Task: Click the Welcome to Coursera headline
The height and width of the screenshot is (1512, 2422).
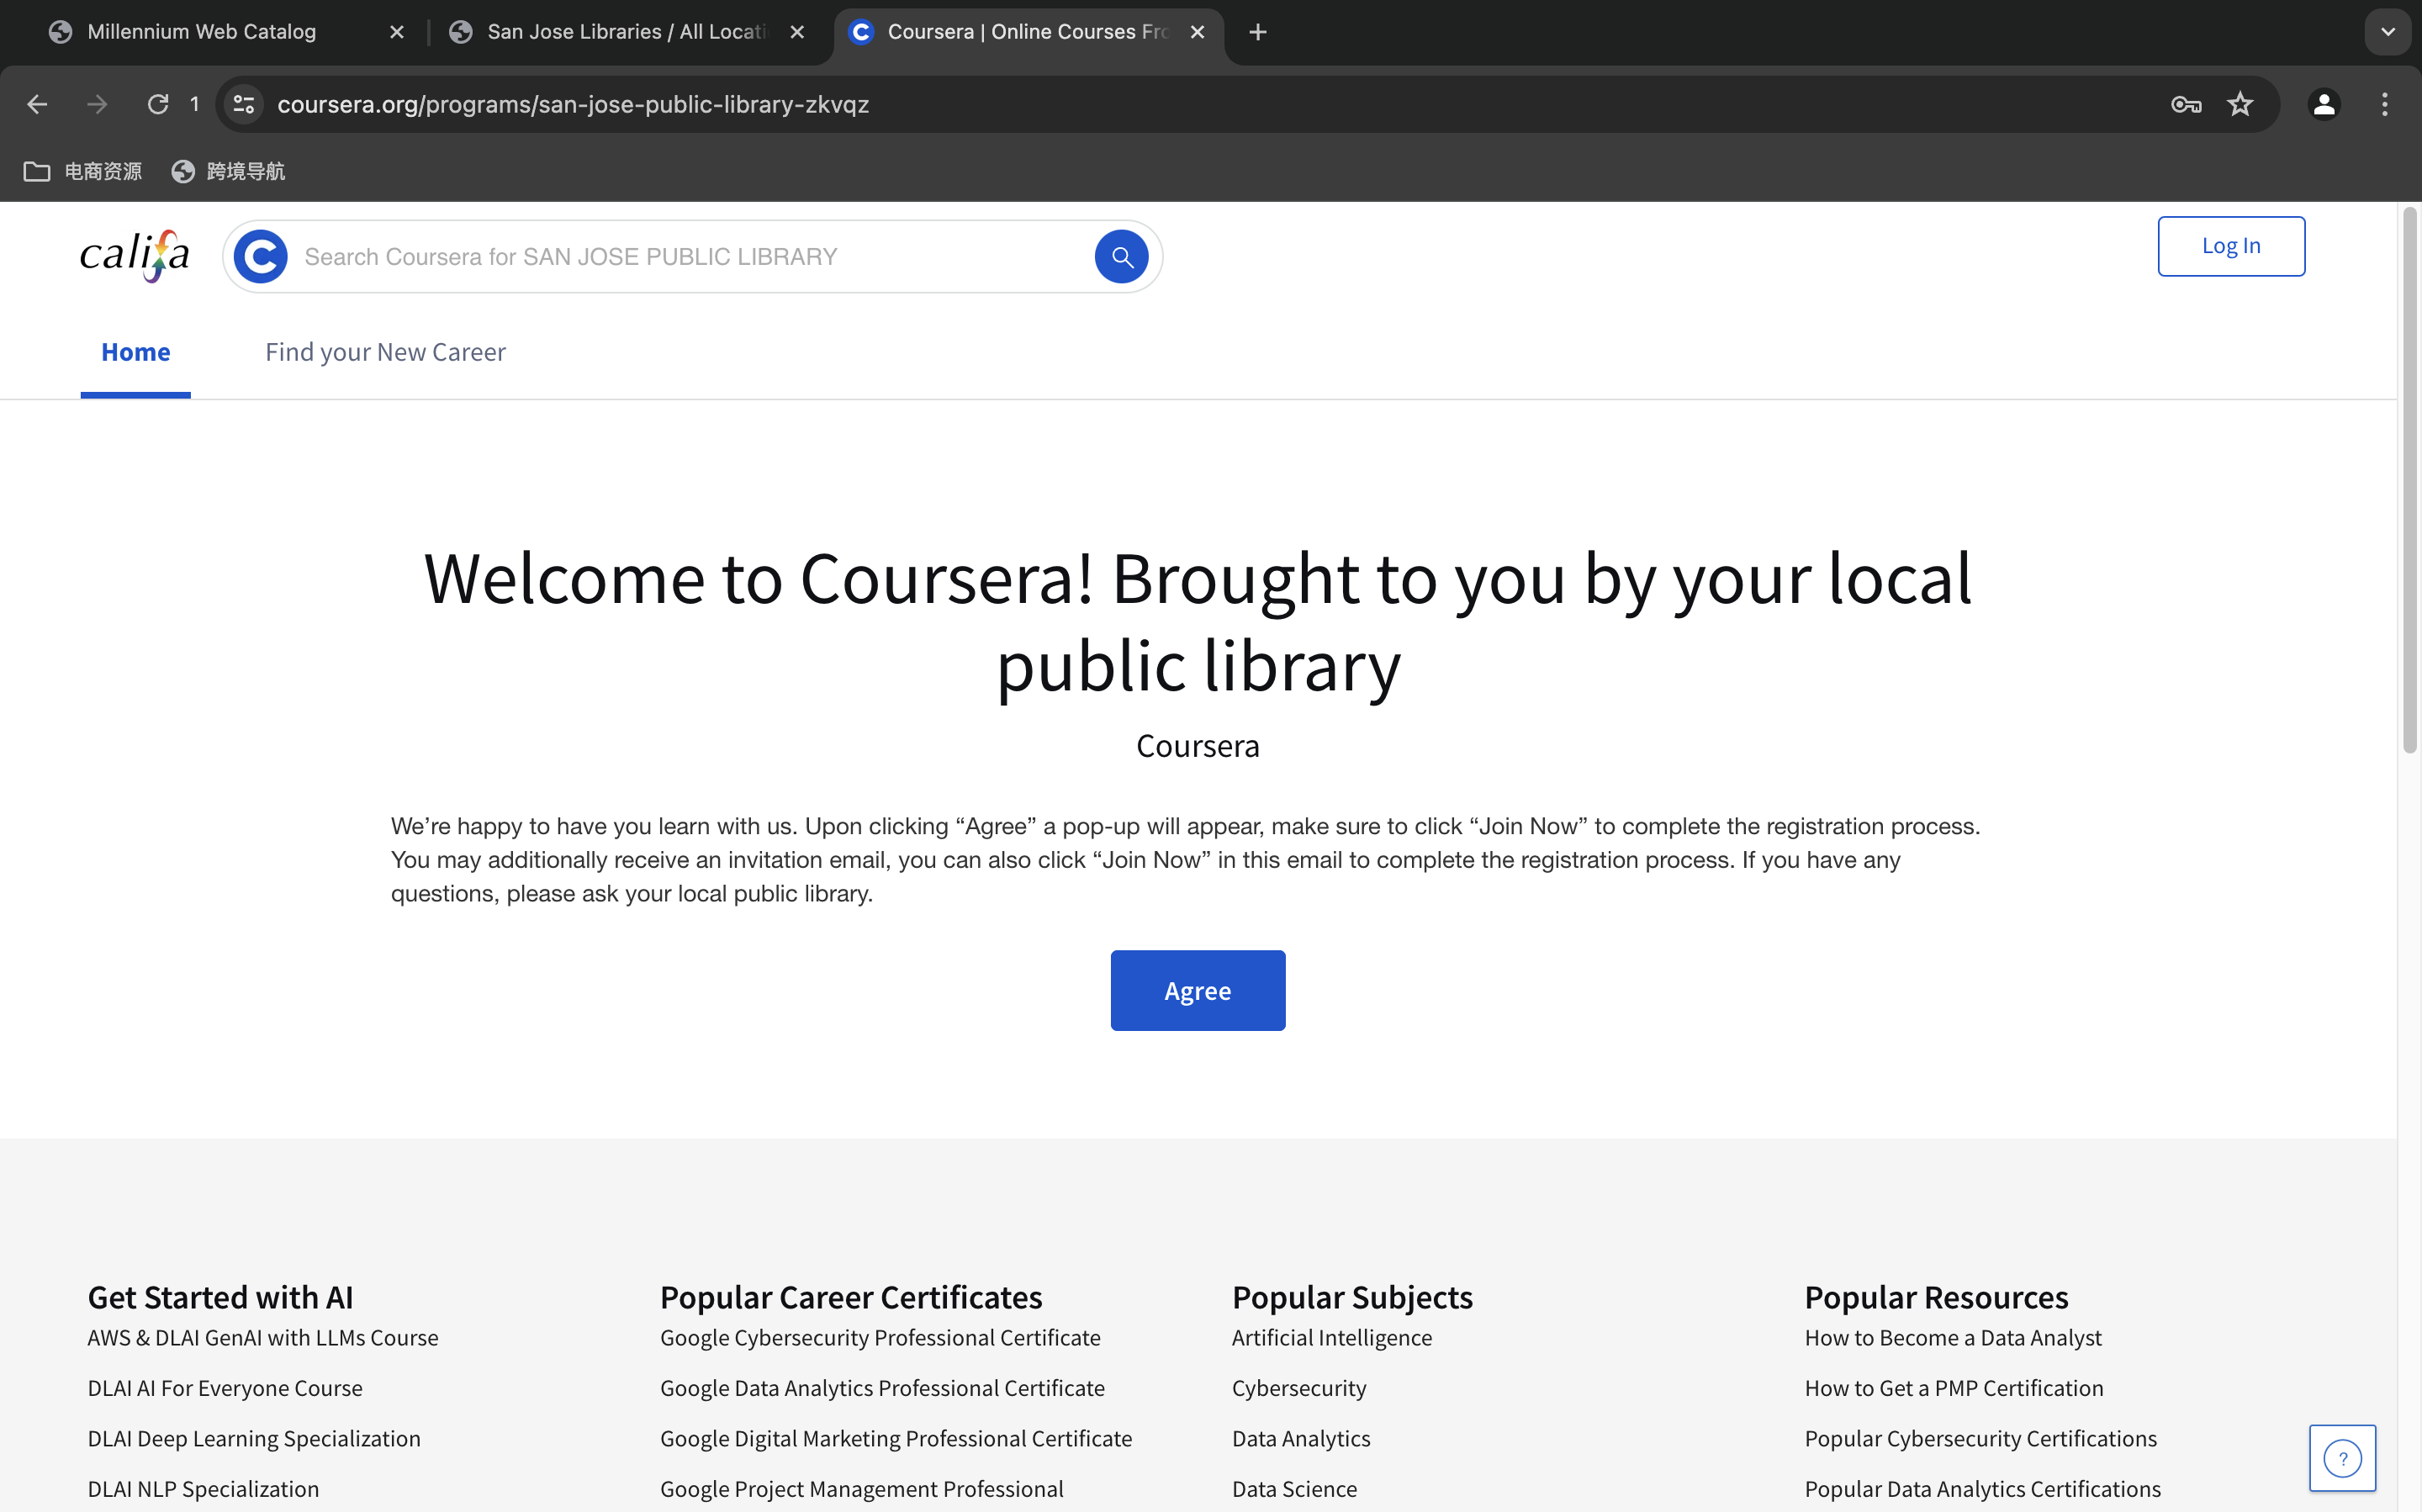Action: (x=1198, y=622)
